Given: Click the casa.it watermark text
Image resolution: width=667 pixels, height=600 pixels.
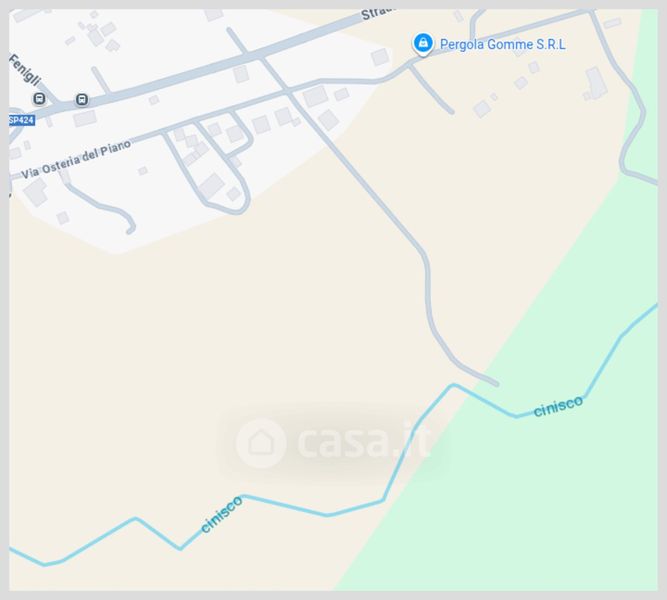Looking at the screenshot, I should [x=364, y=442].
